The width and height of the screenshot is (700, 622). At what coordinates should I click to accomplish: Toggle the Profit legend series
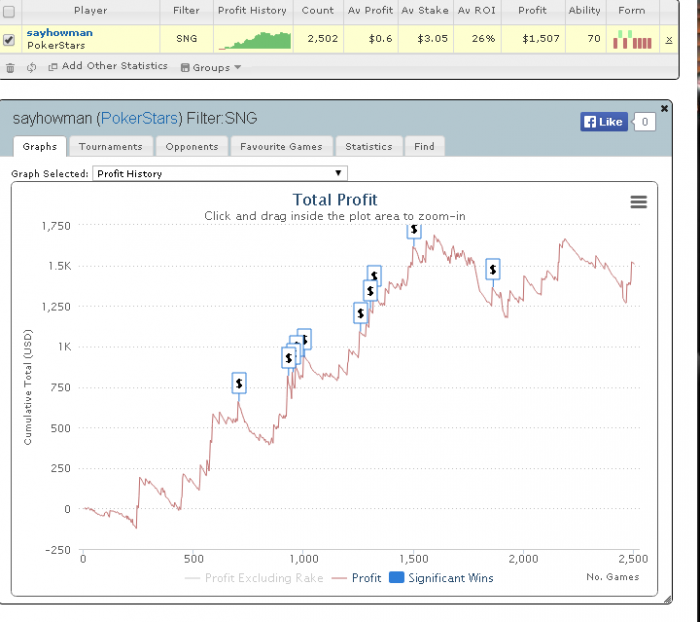(x=356, y=578)
